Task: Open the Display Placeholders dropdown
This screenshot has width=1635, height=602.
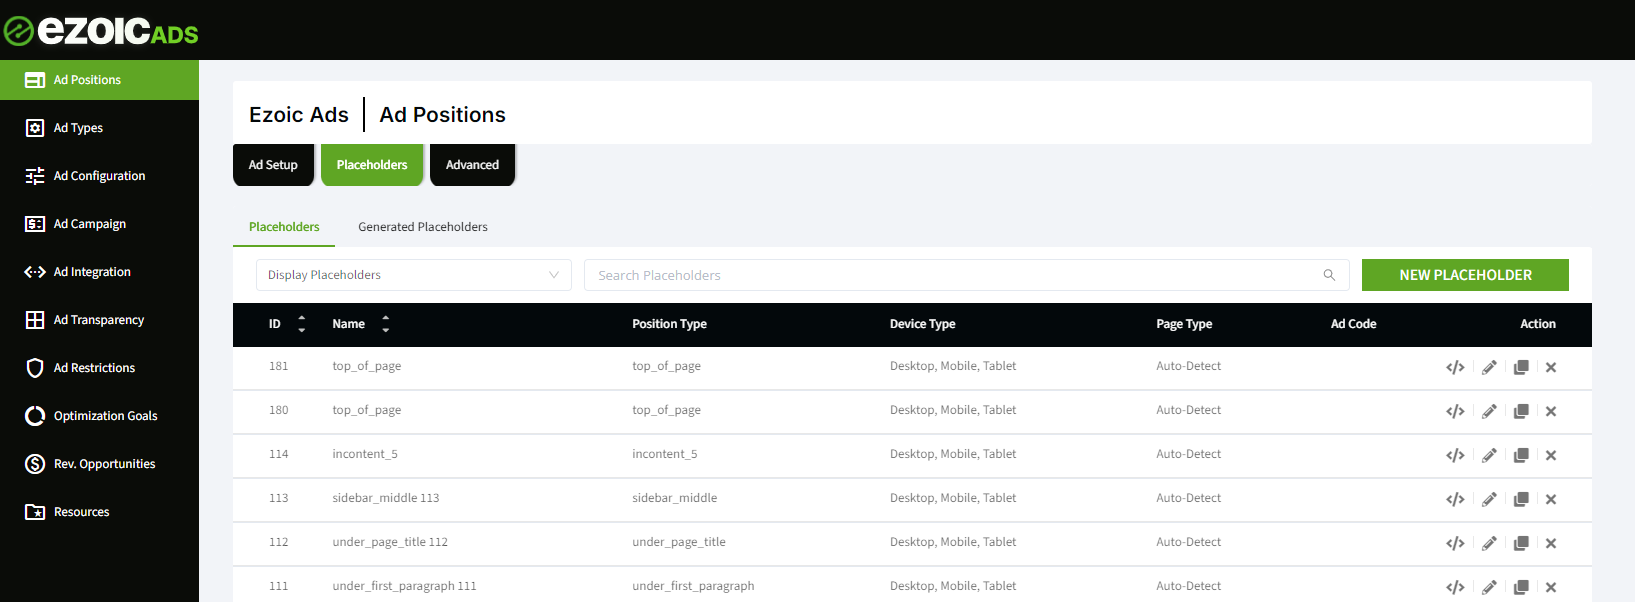Action: click(x=413, y=275)
